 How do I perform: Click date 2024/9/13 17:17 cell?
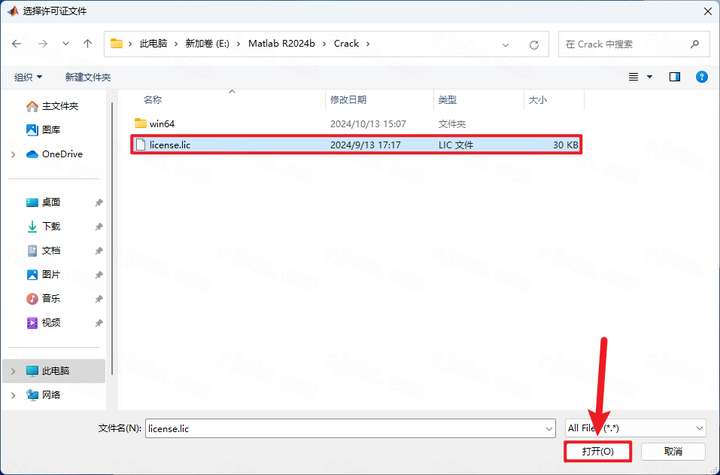click(365, 145)
